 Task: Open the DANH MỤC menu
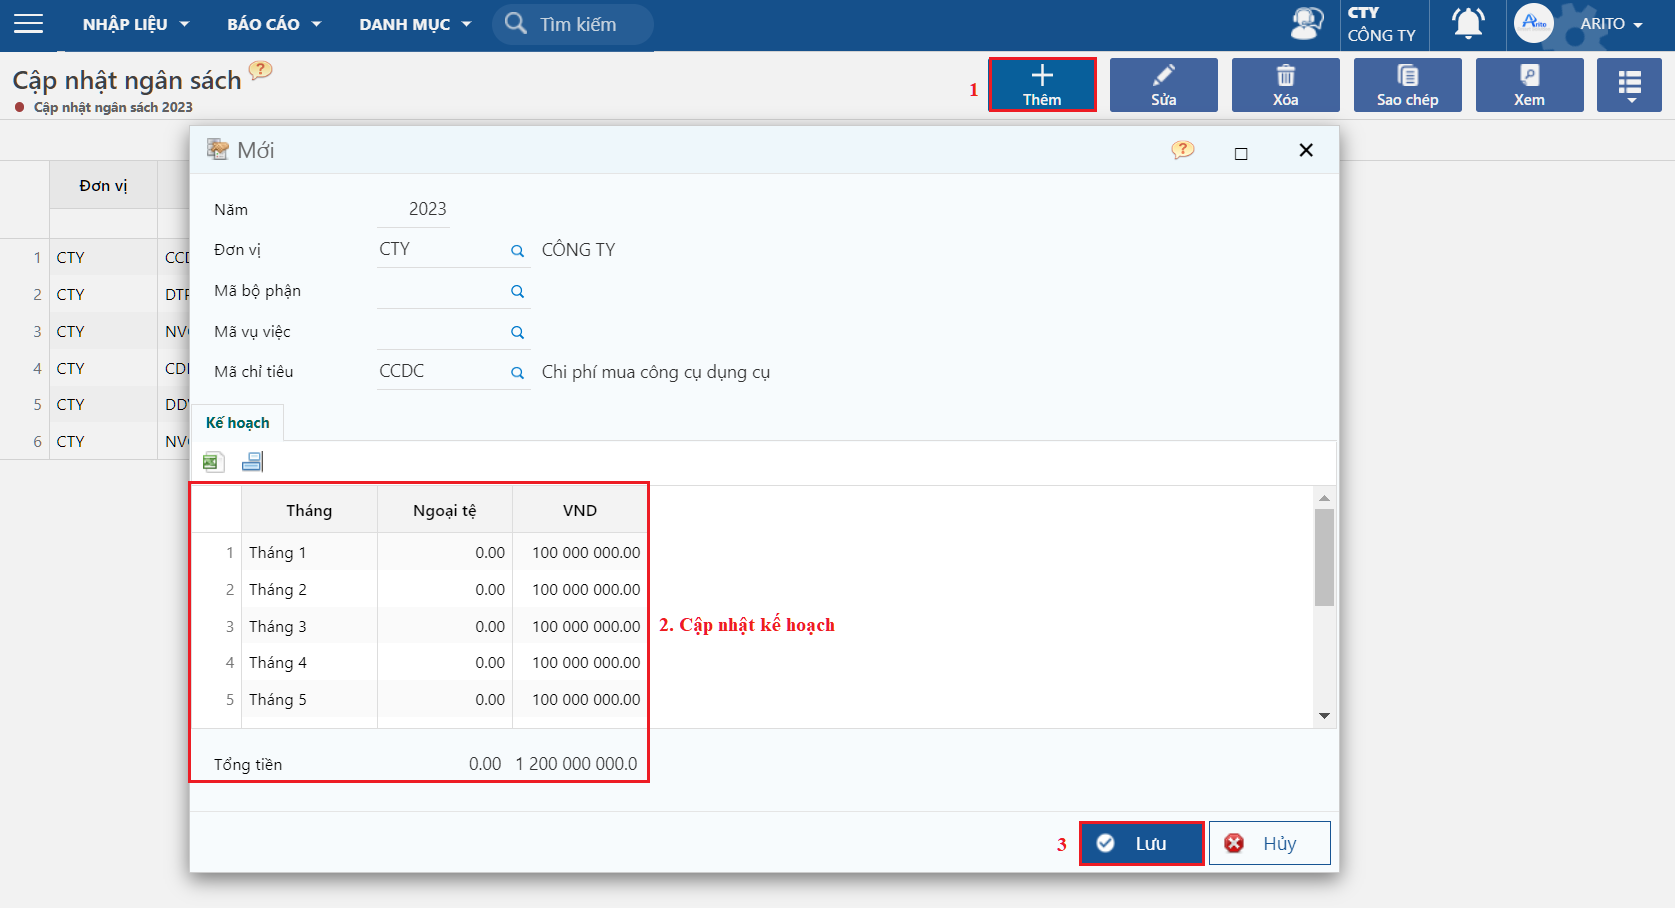(415, 24)
